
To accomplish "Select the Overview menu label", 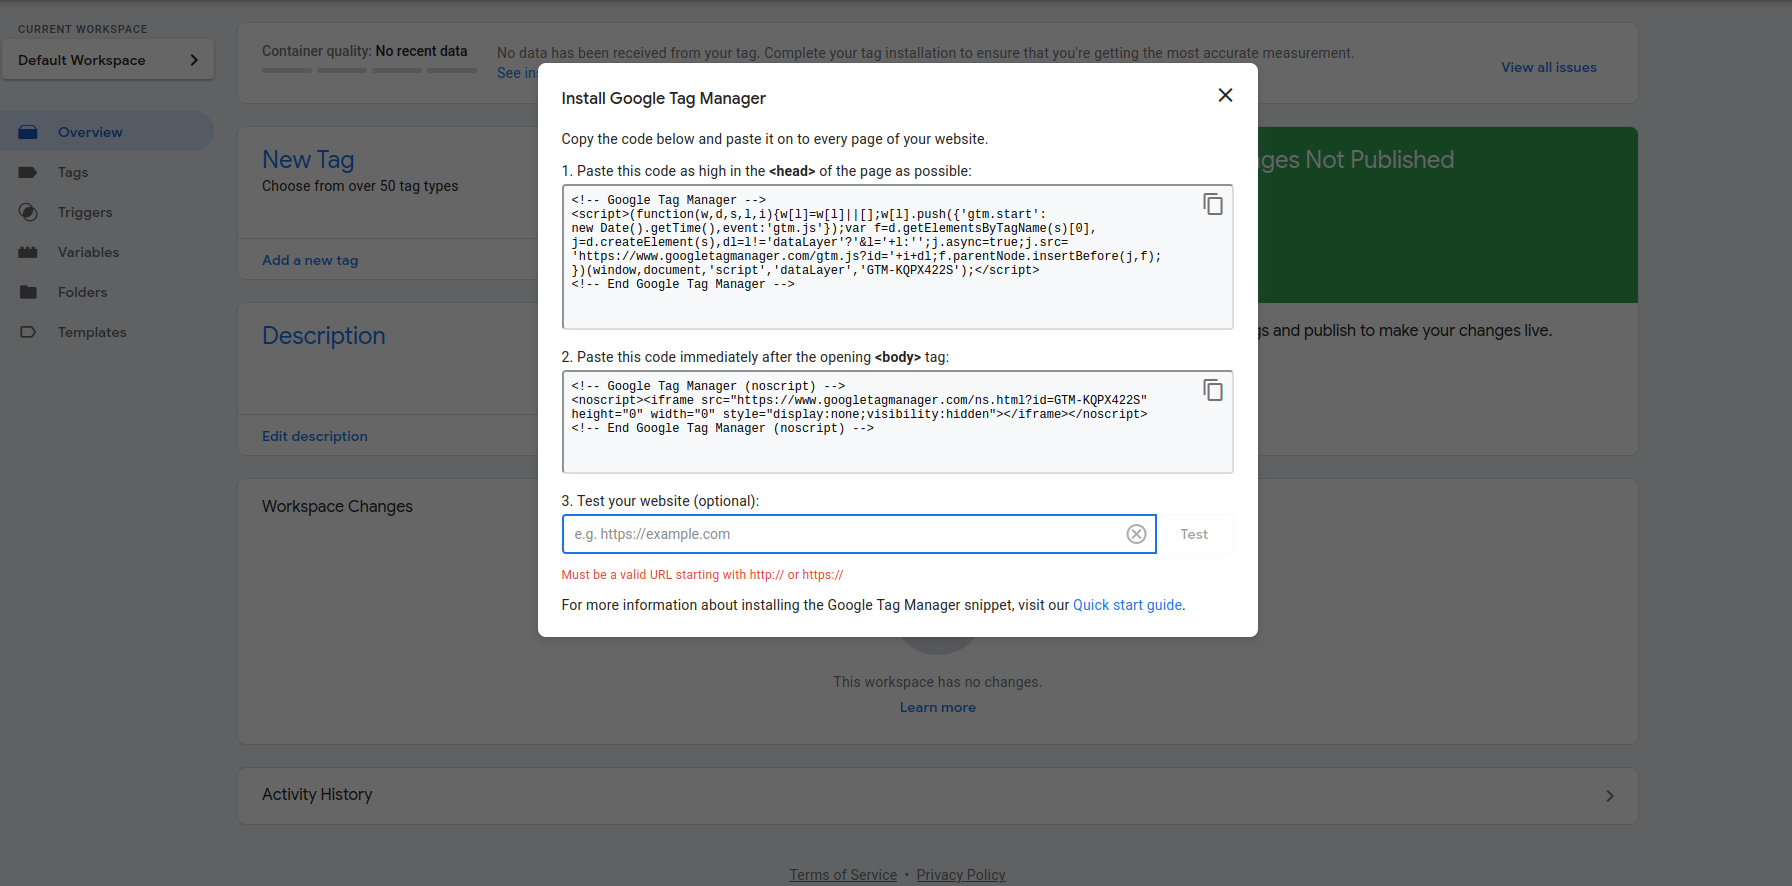I will pos(90,132).
